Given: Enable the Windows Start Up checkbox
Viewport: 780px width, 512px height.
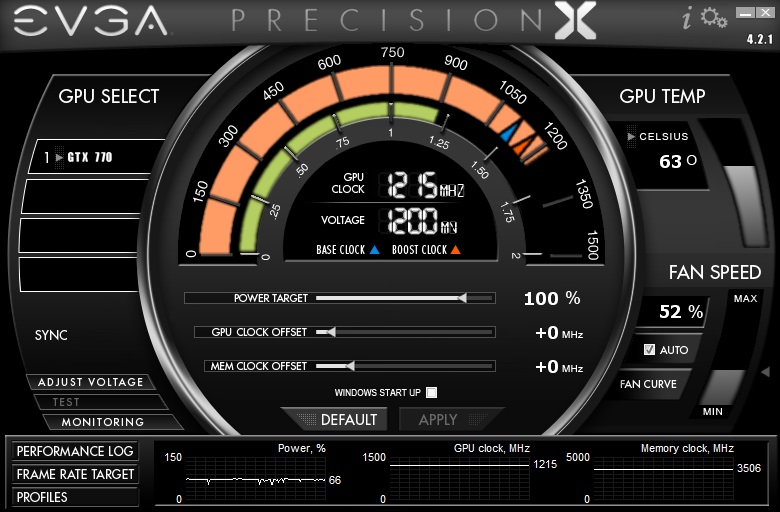Looking at the screenshot, I should [432, 393].
